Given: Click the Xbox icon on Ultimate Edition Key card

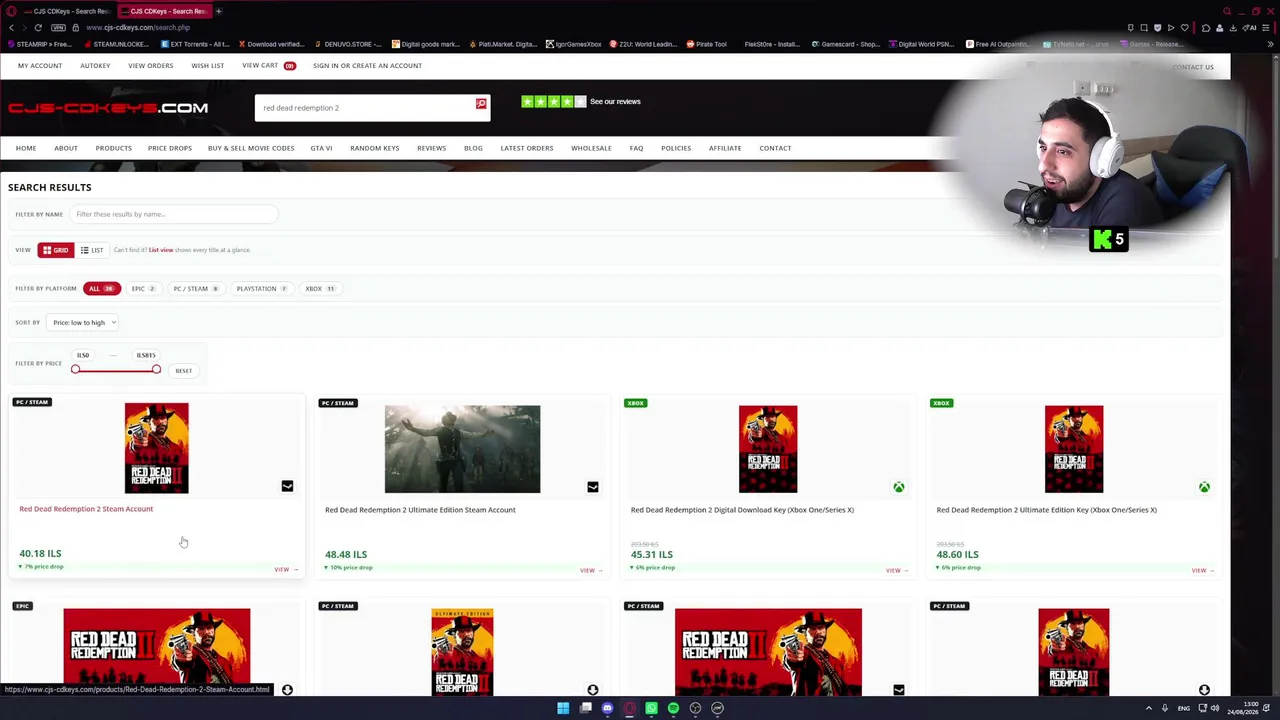Looking at the screenshot, I should pyautogui.click(x=1204, y=487).
